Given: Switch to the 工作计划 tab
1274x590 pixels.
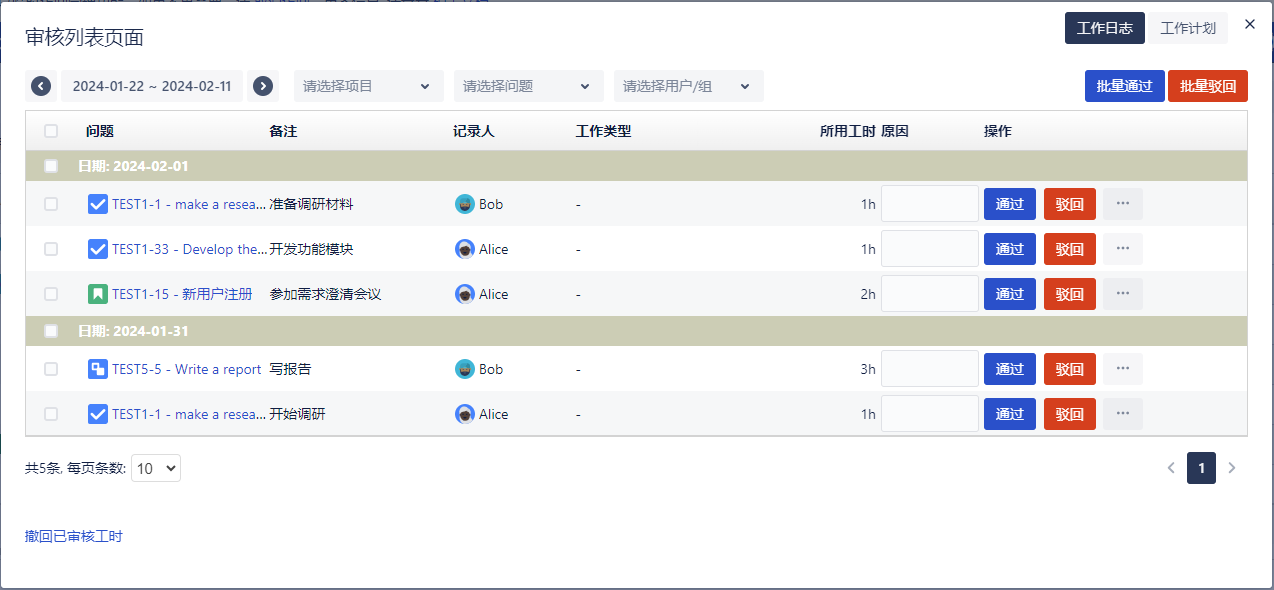Looking at the screenshot, I should [x=1187, y=28].
